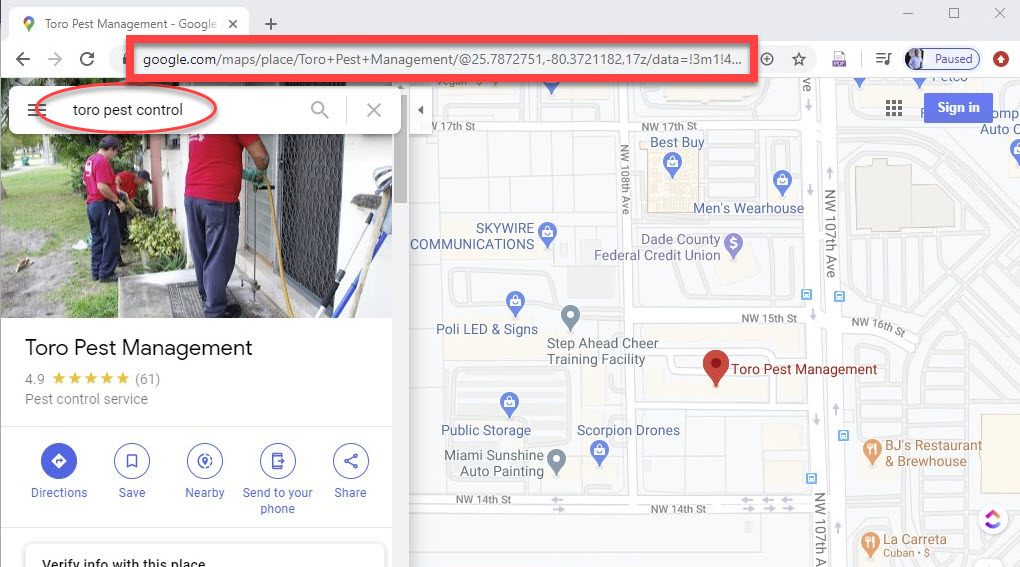Reload the page
The height and width of the screenshot is (567, 1020).
click(87, 59)
